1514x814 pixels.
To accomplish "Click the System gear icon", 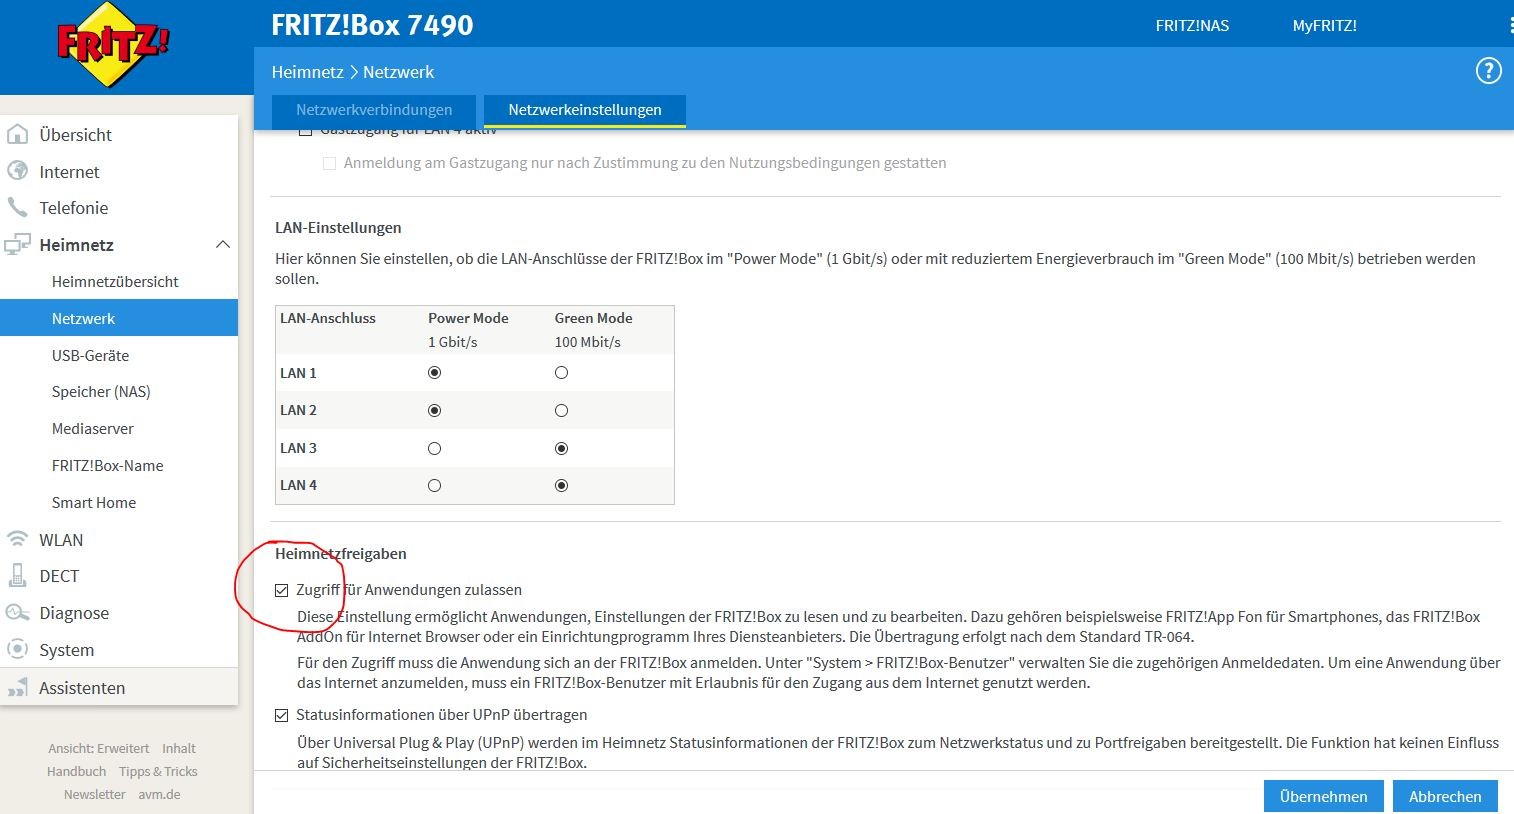I will click(18, 649).
